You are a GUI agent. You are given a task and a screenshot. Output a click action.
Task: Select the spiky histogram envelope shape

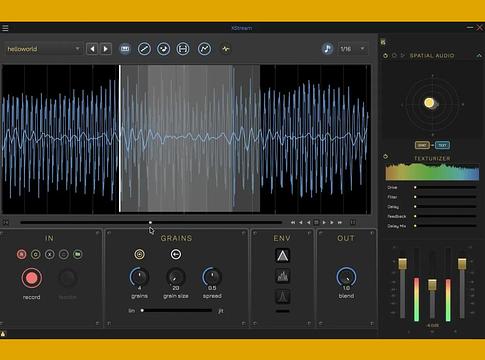(x=282, y=276)
